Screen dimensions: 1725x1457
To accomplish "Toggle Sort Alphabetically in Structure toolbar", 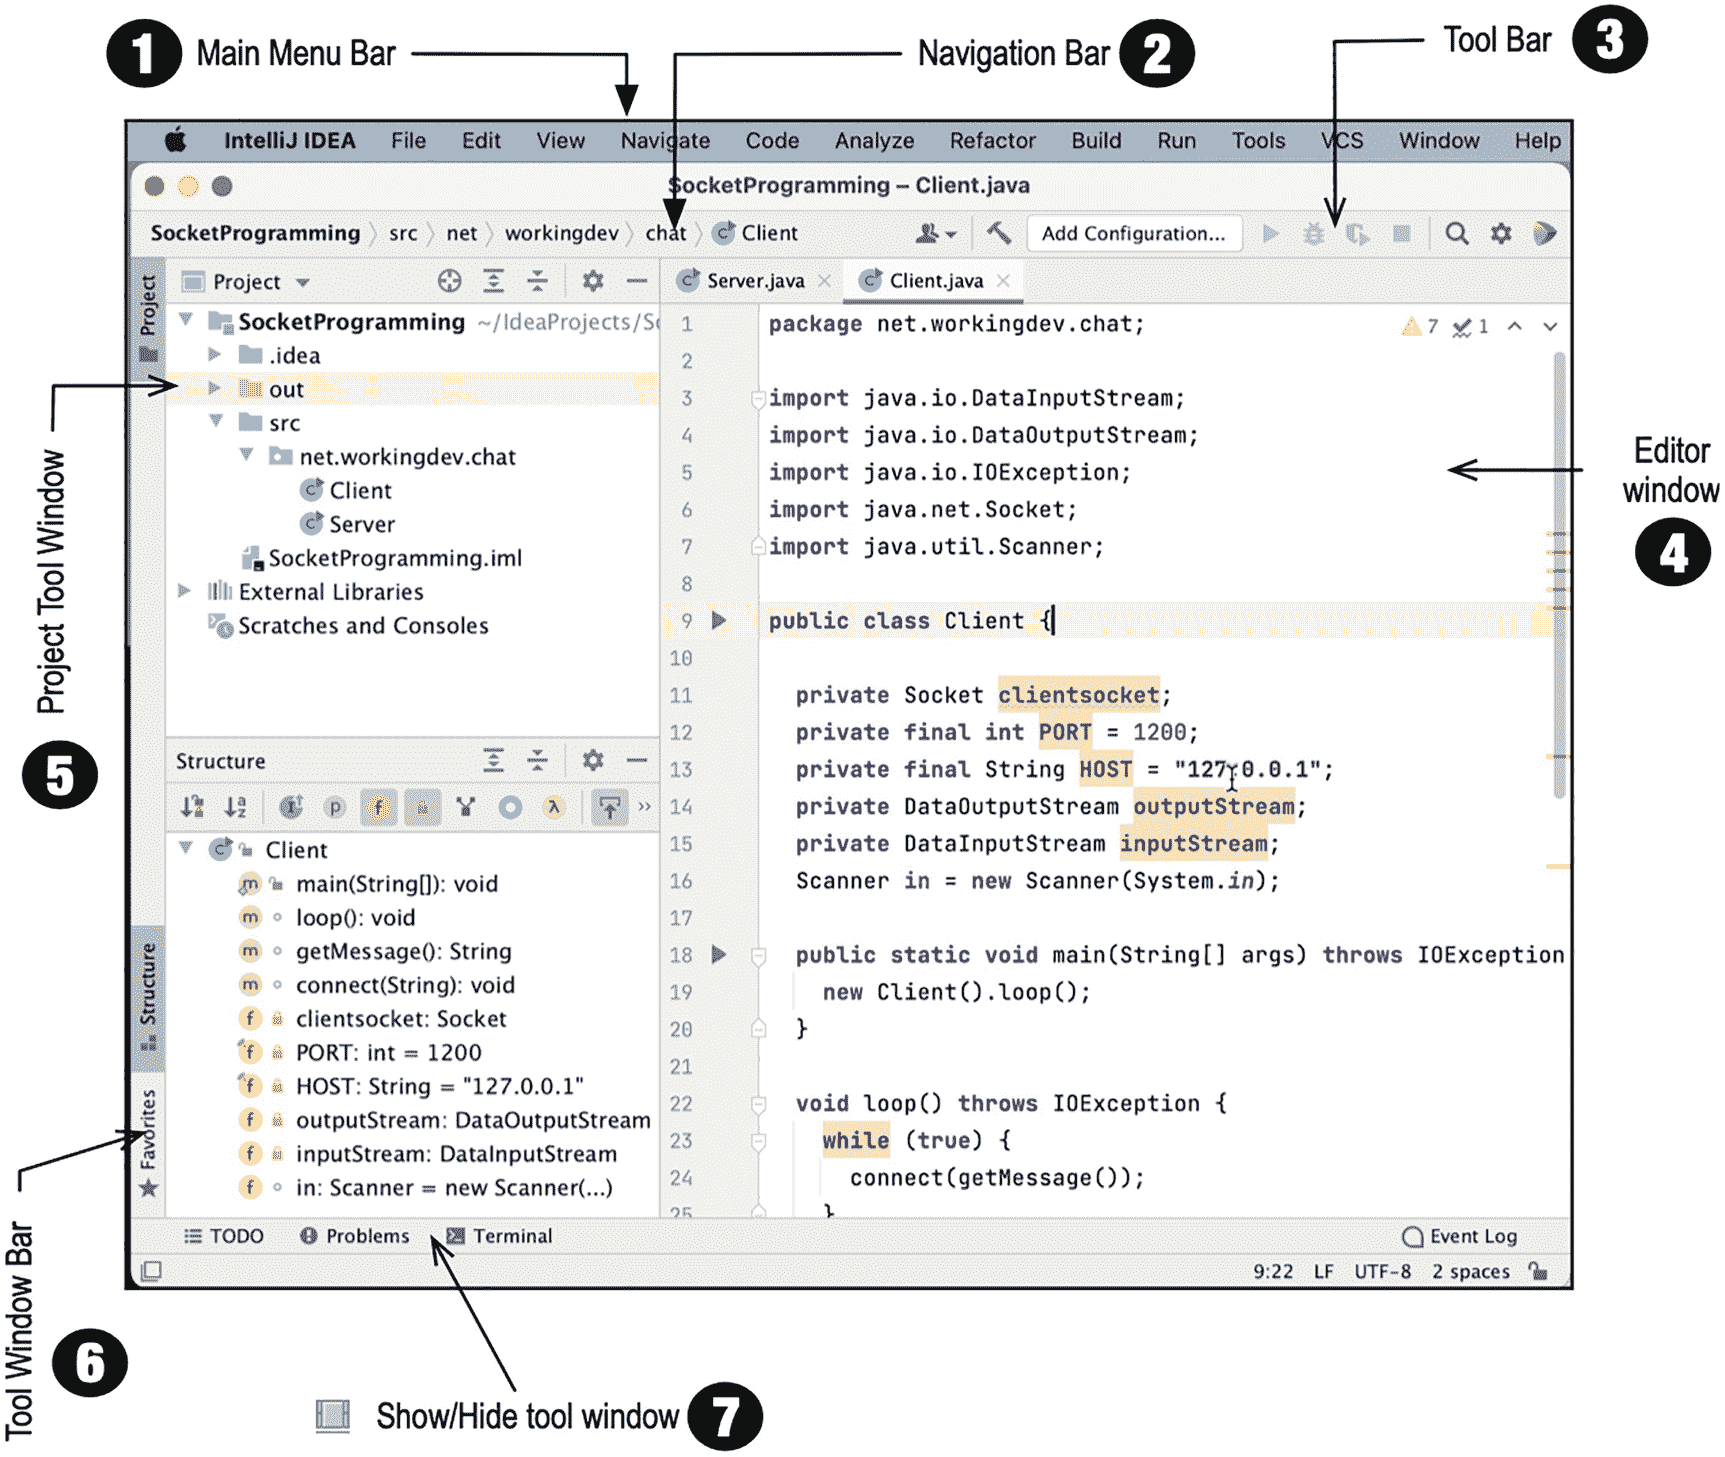I will 236,806.
